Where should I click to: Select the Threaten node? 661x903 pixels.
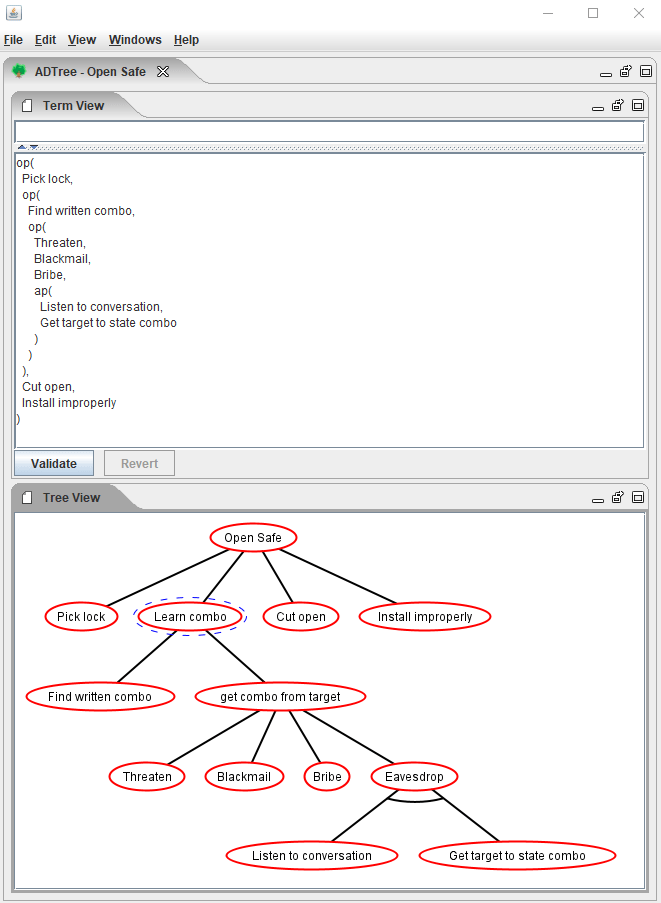147,777
